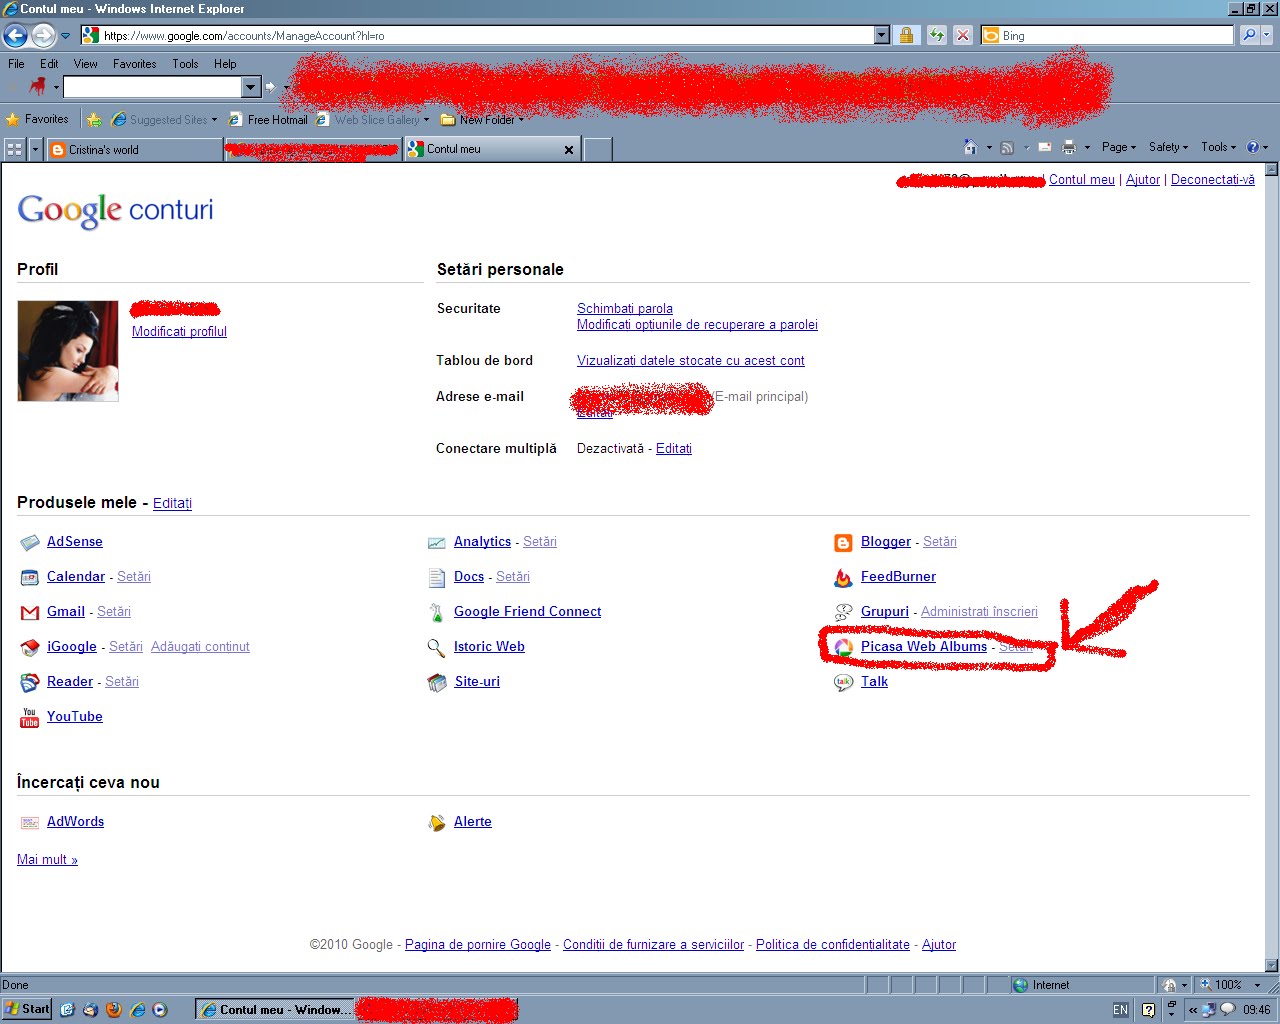
Task: Click the Alerte bell icon
Action: [436, 823]
